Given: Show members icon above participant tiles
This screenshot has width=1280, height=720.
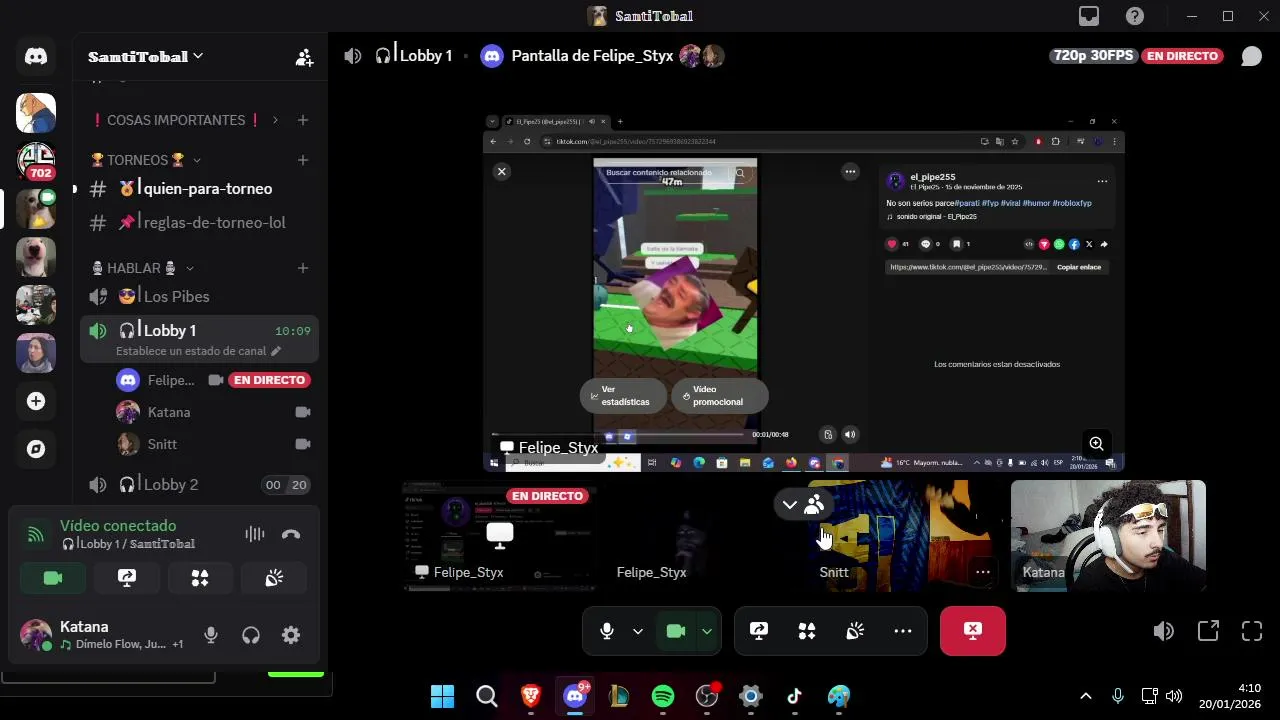Looking at the screenshot, I should (814, 505).
